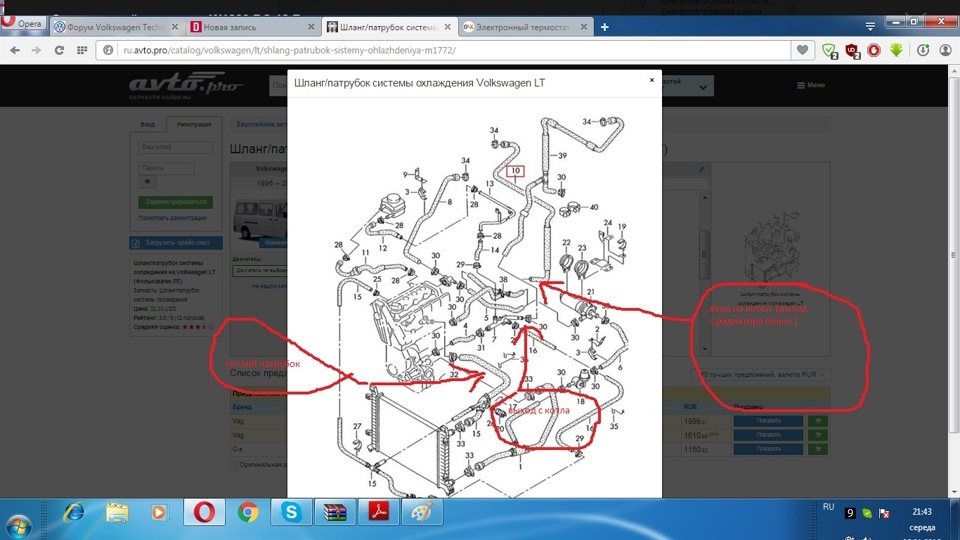Add 1610 price offer to cart
Image resolution: width=960 pixels, height=540 pixels.
click(817, 435)
